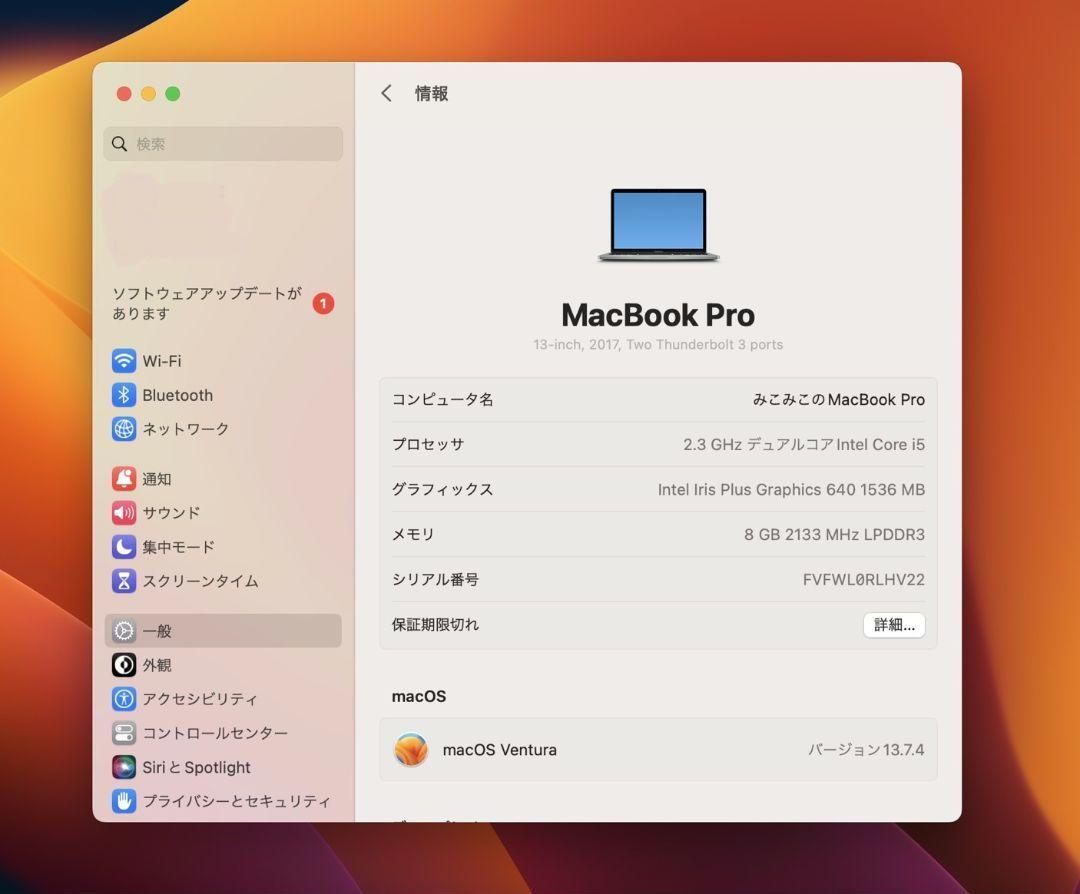Click the プライバシーとセキュリティ hand icon

point(124,801)
